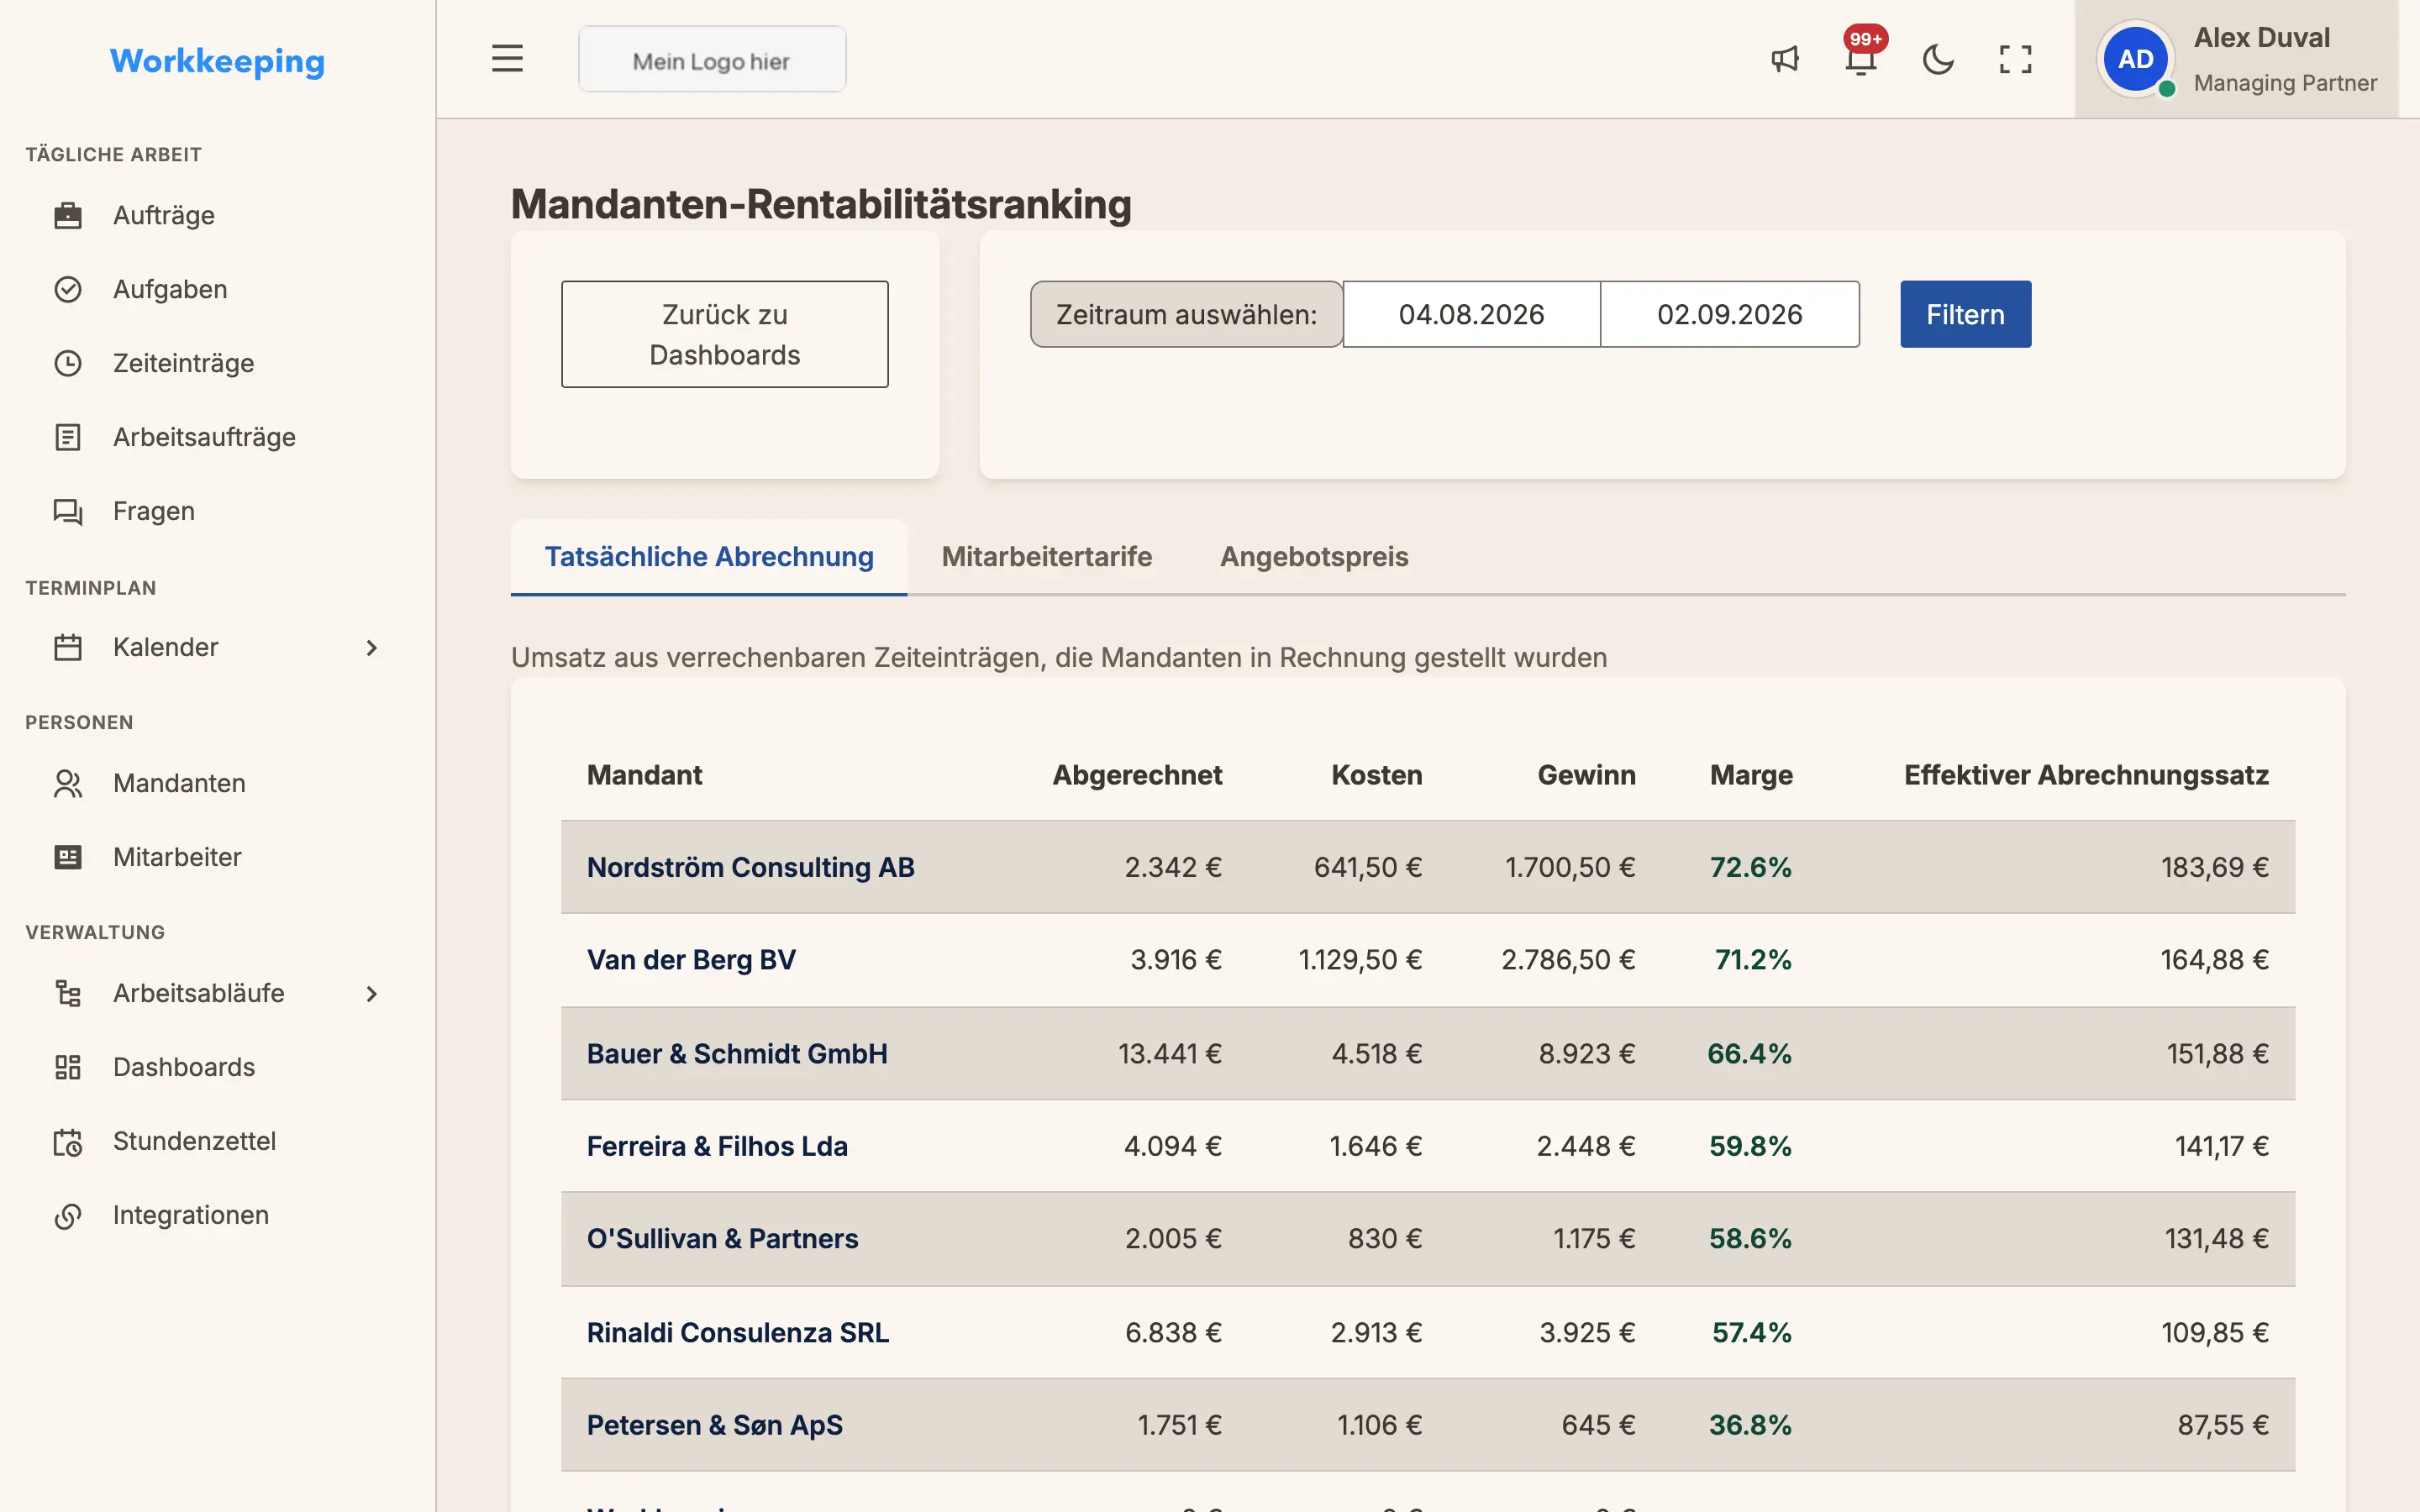
Task: Open Rinaldi Consulenza SRL client
Action: coord(738,1333)
